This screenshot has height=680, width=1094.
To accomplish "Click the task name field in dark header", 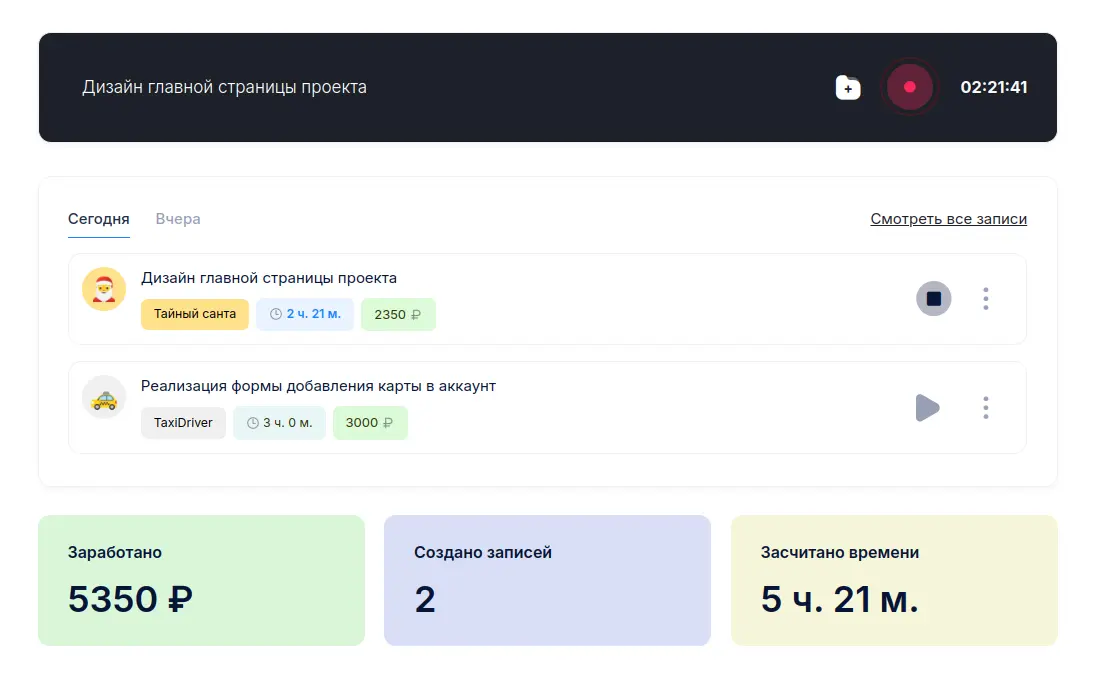I will (x=224, y=87).
